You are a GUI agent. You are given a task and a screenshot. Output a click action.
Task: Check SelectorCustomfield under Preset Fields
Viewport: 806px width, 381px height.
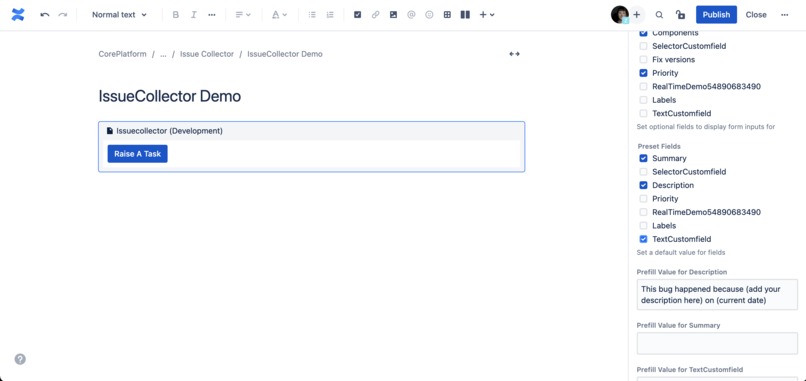(643, 172)
